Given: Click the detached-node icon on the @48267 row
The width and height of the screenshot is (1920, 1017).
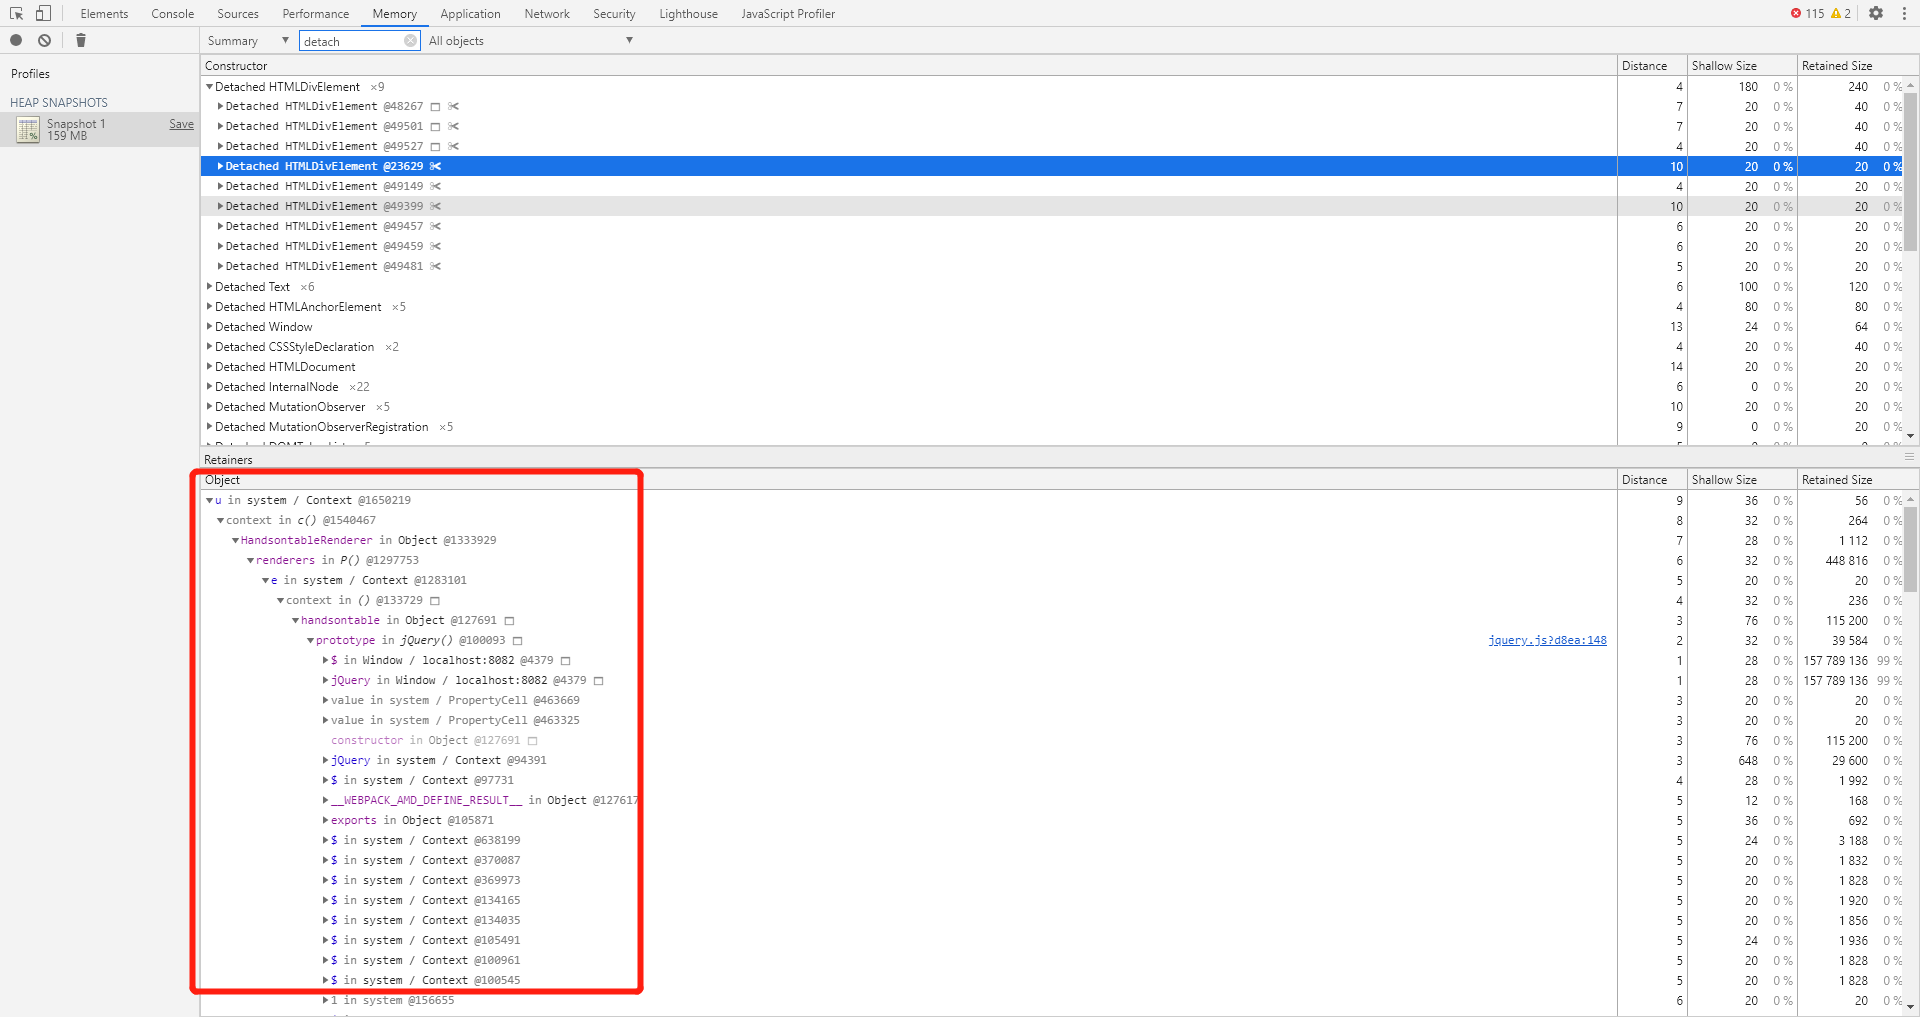Looking at the screenshot, I should point(454,106).
